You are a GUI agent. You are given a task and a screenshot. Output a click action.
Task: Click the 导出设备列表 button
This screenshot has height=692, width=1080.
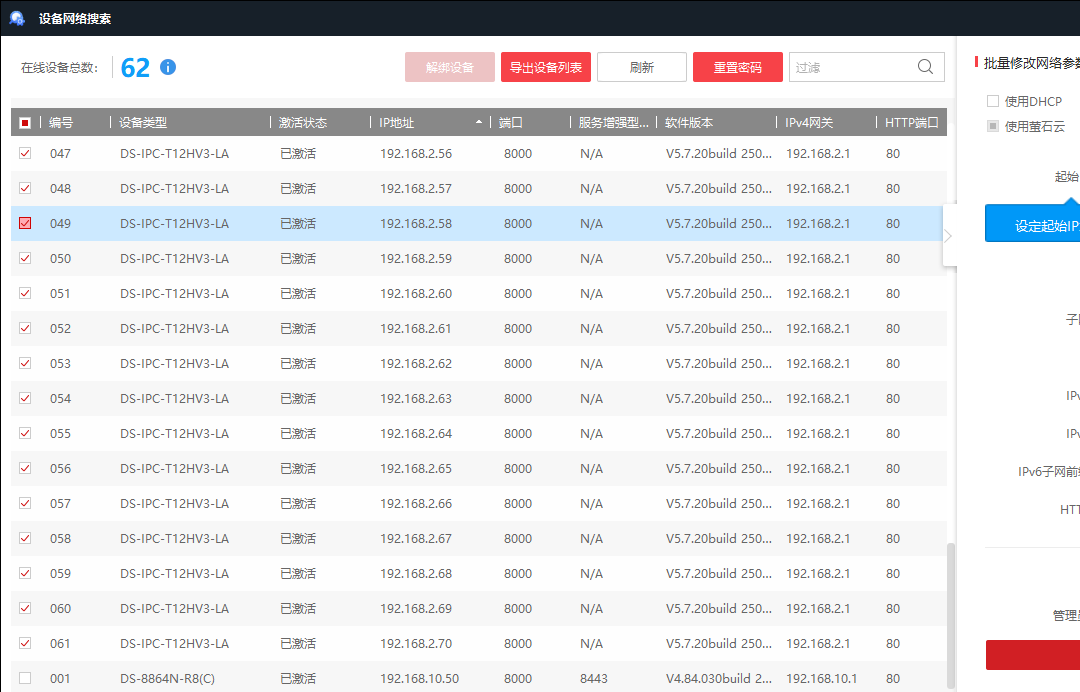point(546,67)
